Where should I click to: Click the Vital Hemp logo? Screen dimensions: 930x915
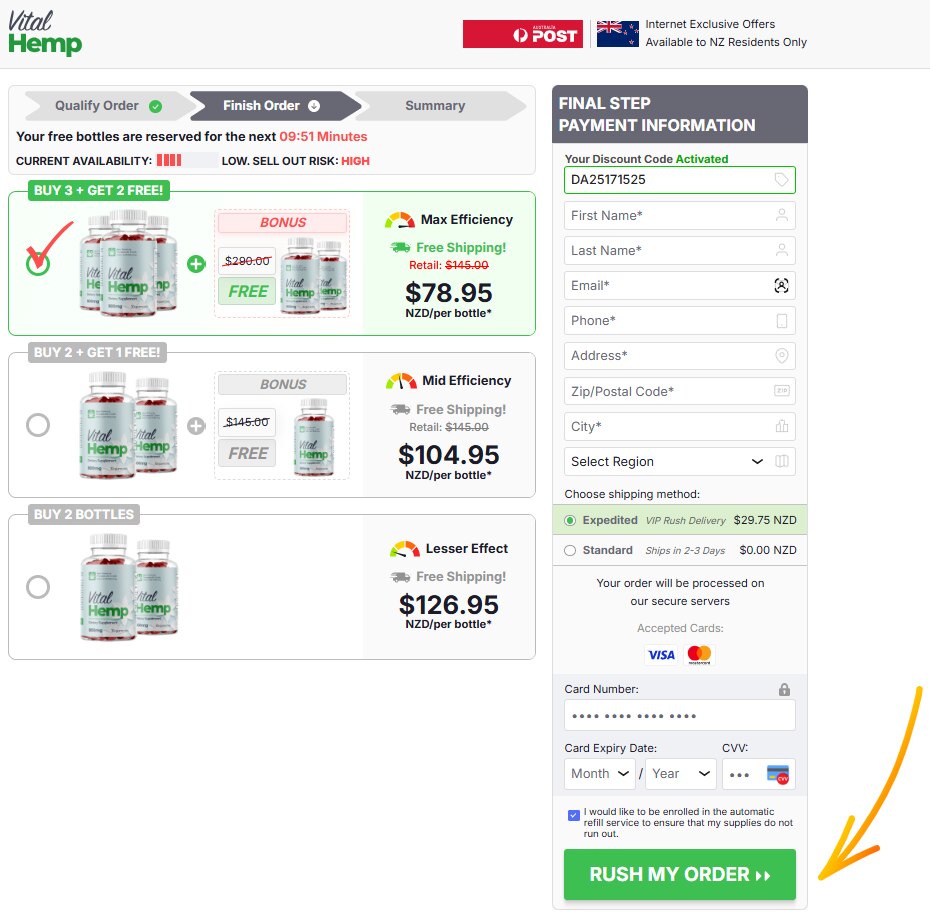click(x=45, y=33)
